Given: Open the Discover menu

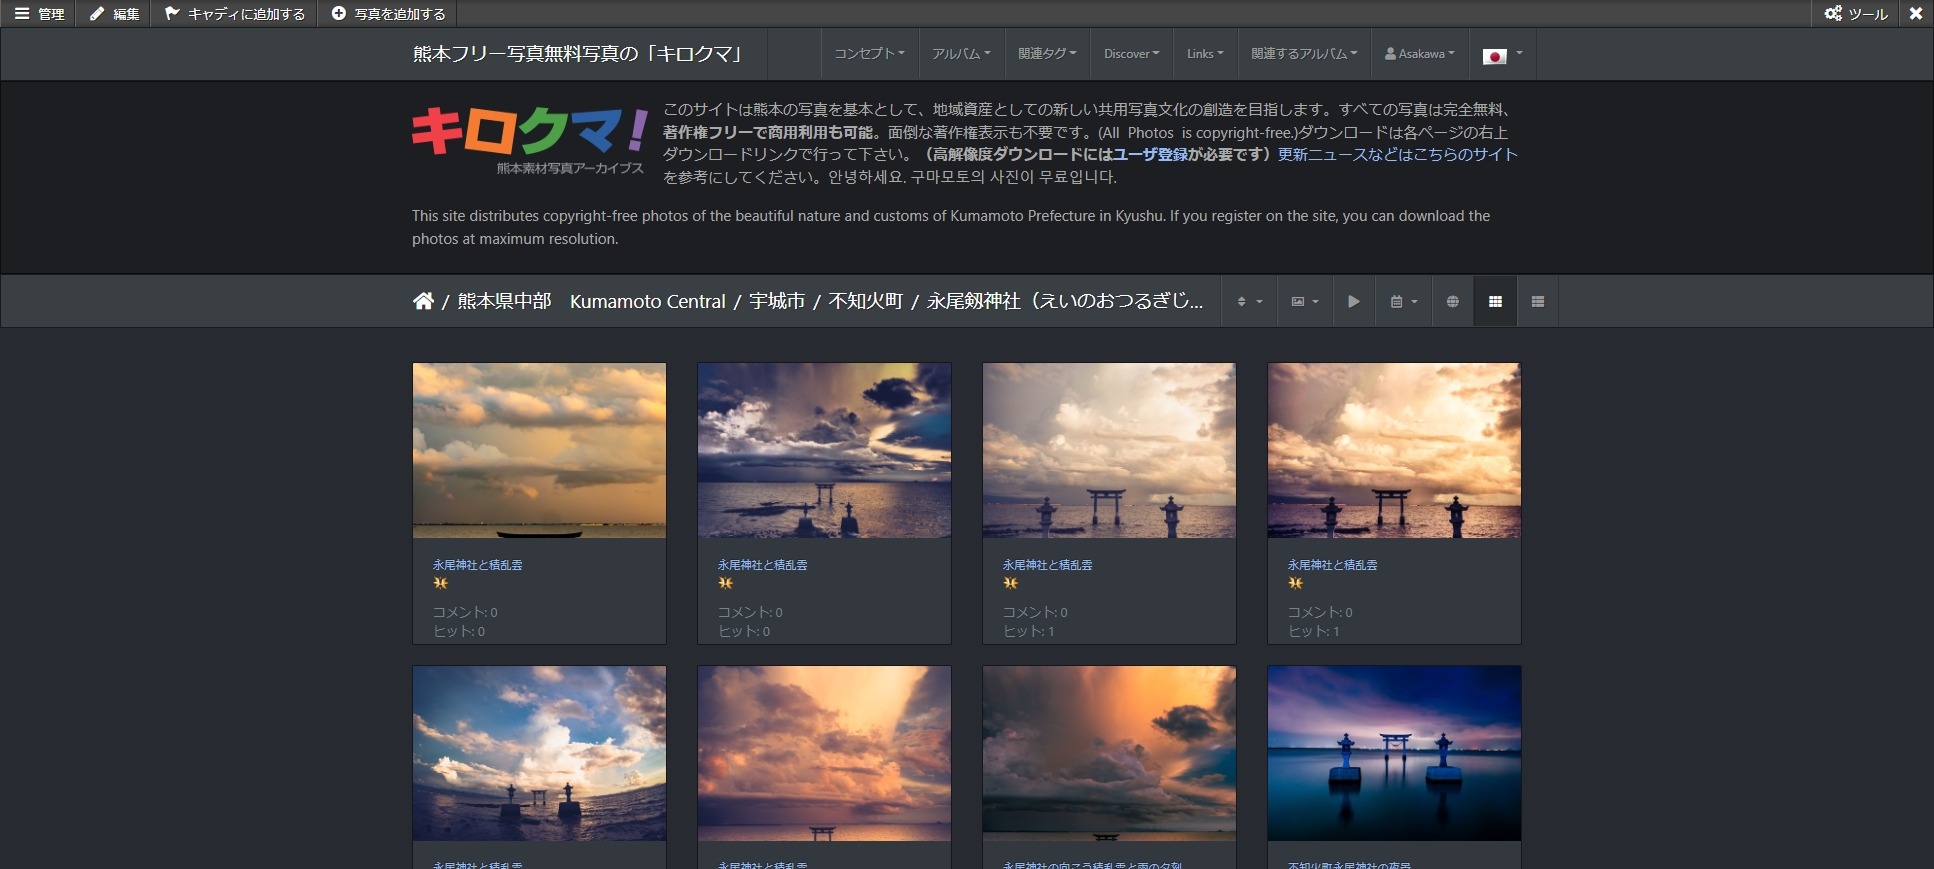Looking at the screenshot, I should (x=1131, y=54).
